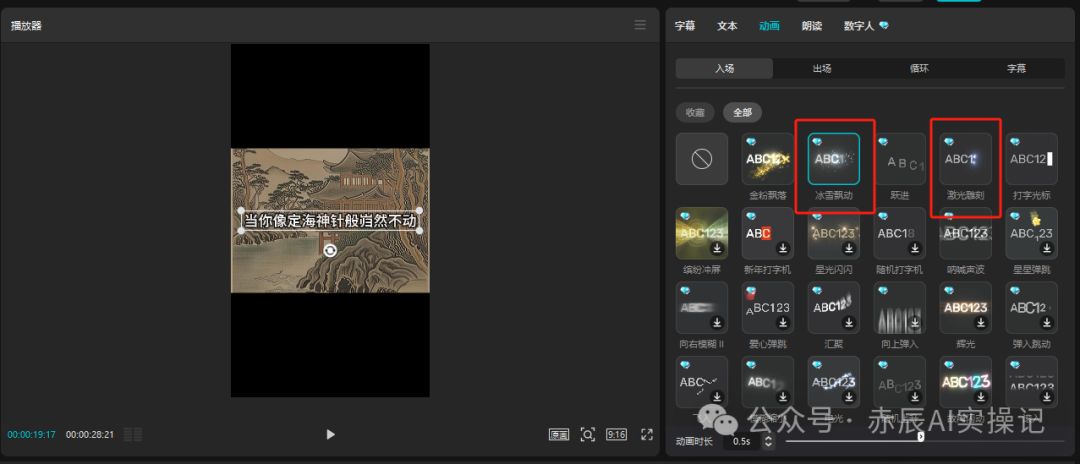Switch to the 文本 tab
The height and width of the screenshot is (464, 1080).
point(727,25)
